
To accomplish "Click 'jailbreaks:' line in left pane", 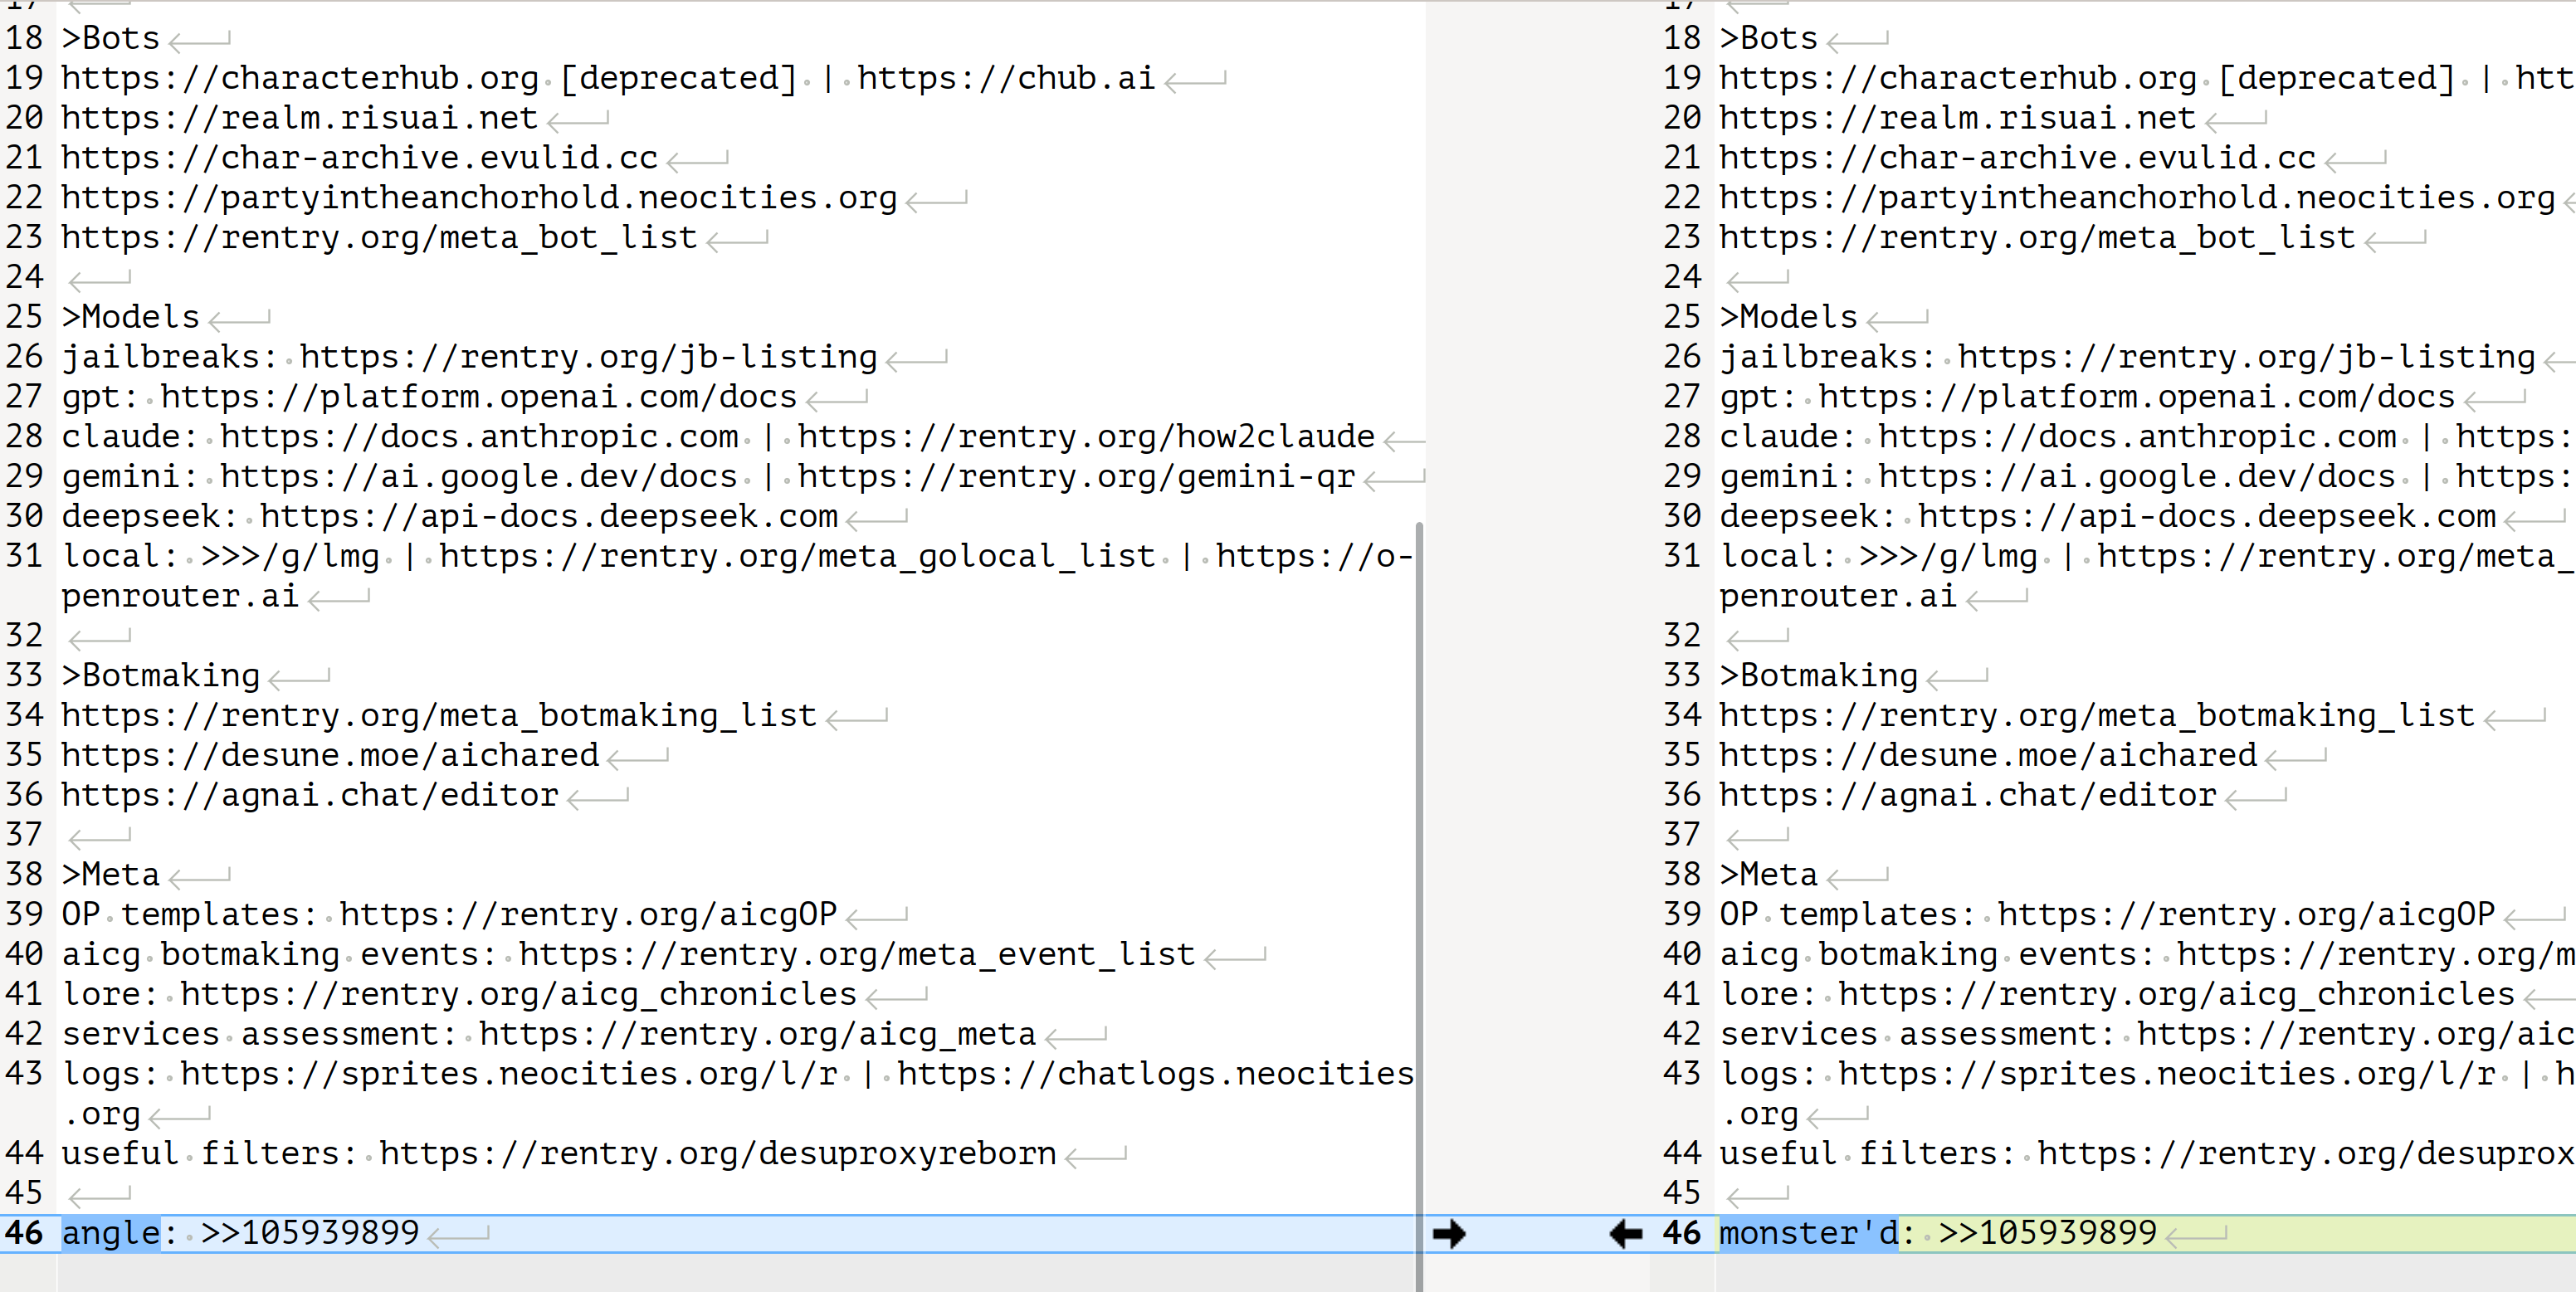I will pos(469,357).
